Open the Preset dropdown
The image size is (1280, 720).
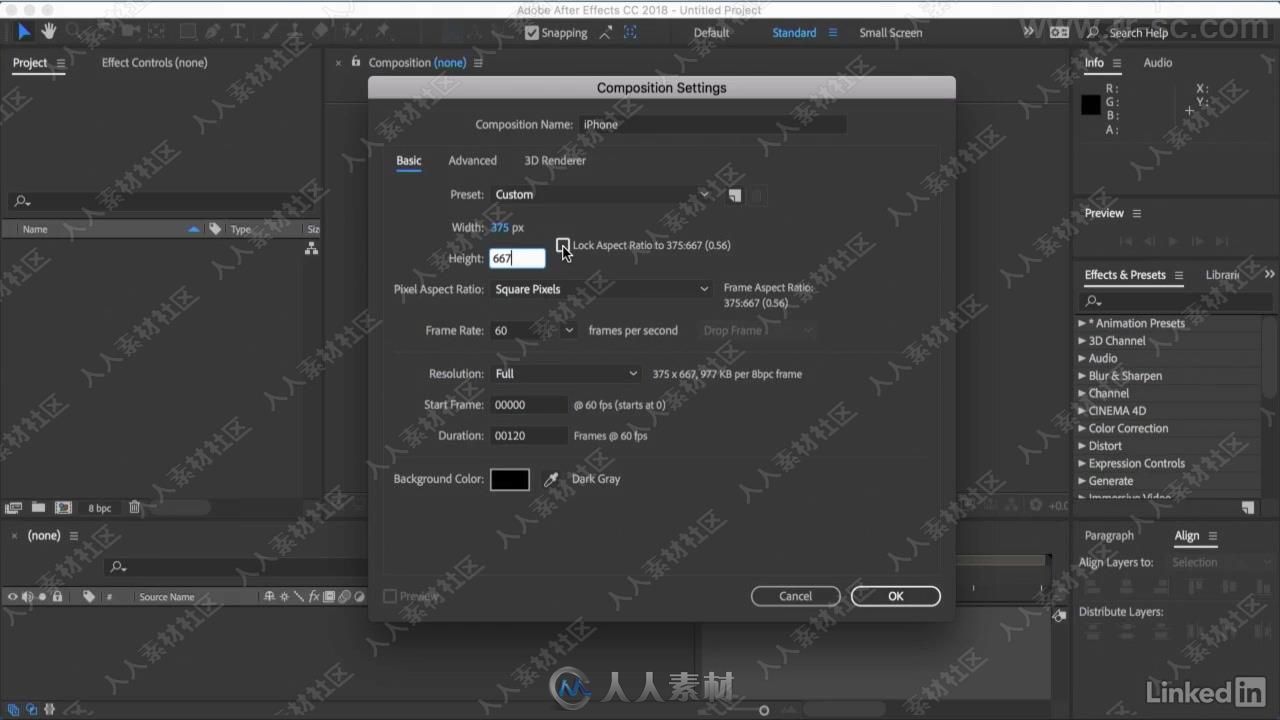click(x=602, y=195)
